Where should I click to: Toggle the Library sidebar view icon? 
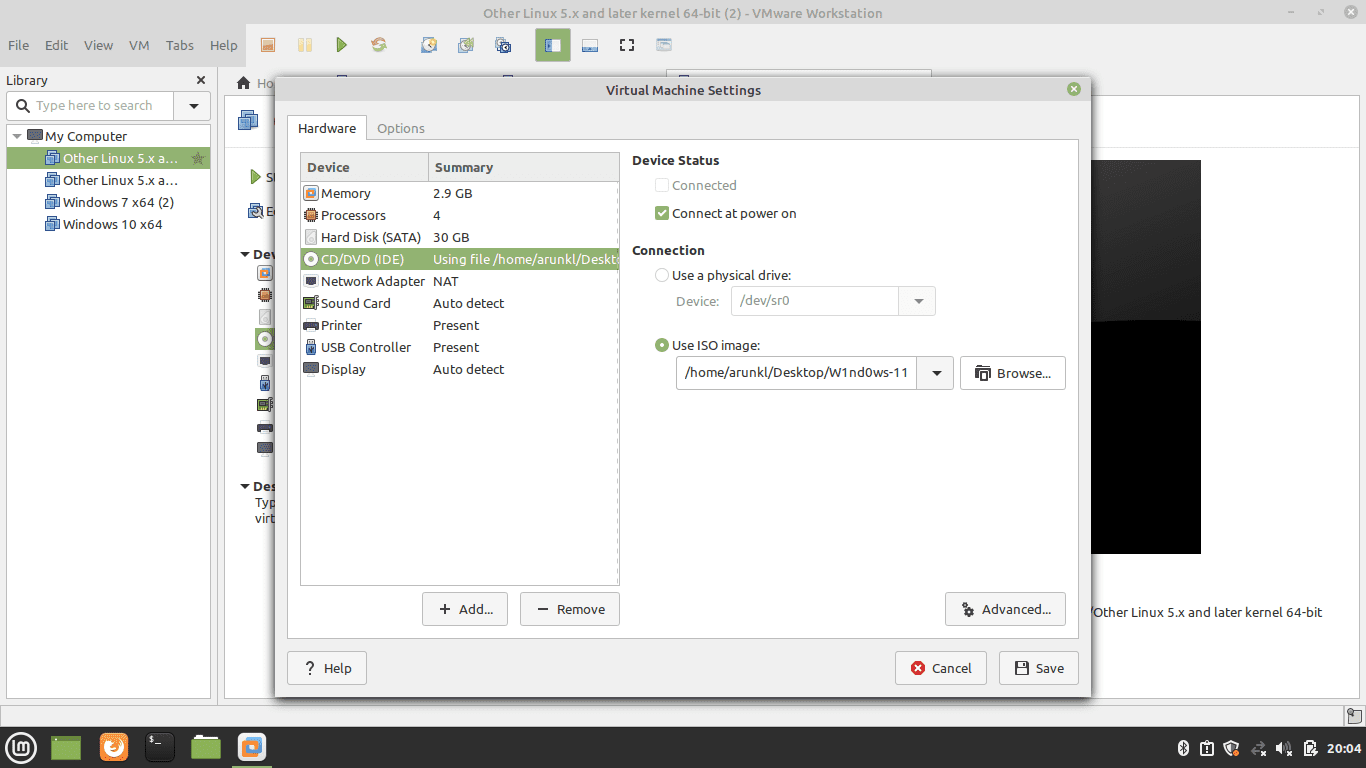pos(553,45)
